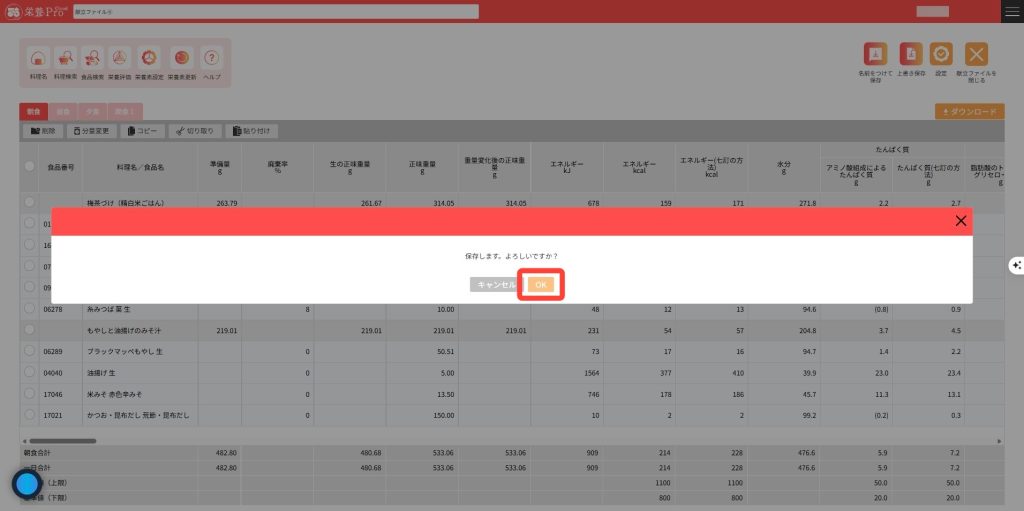Viewport: 1024px width, 511px height.
Task: Click the ヘルプ help icon
Action: pyautogui.click(x=211, y=60)
